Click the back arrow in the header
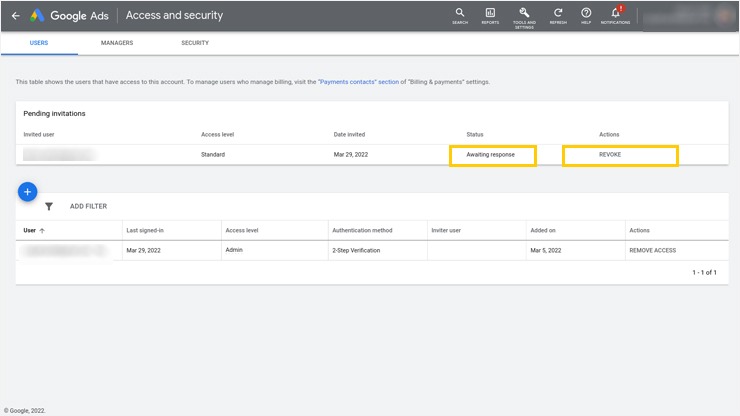Screen dimensions: 740x416 click(x=16, y=16)
